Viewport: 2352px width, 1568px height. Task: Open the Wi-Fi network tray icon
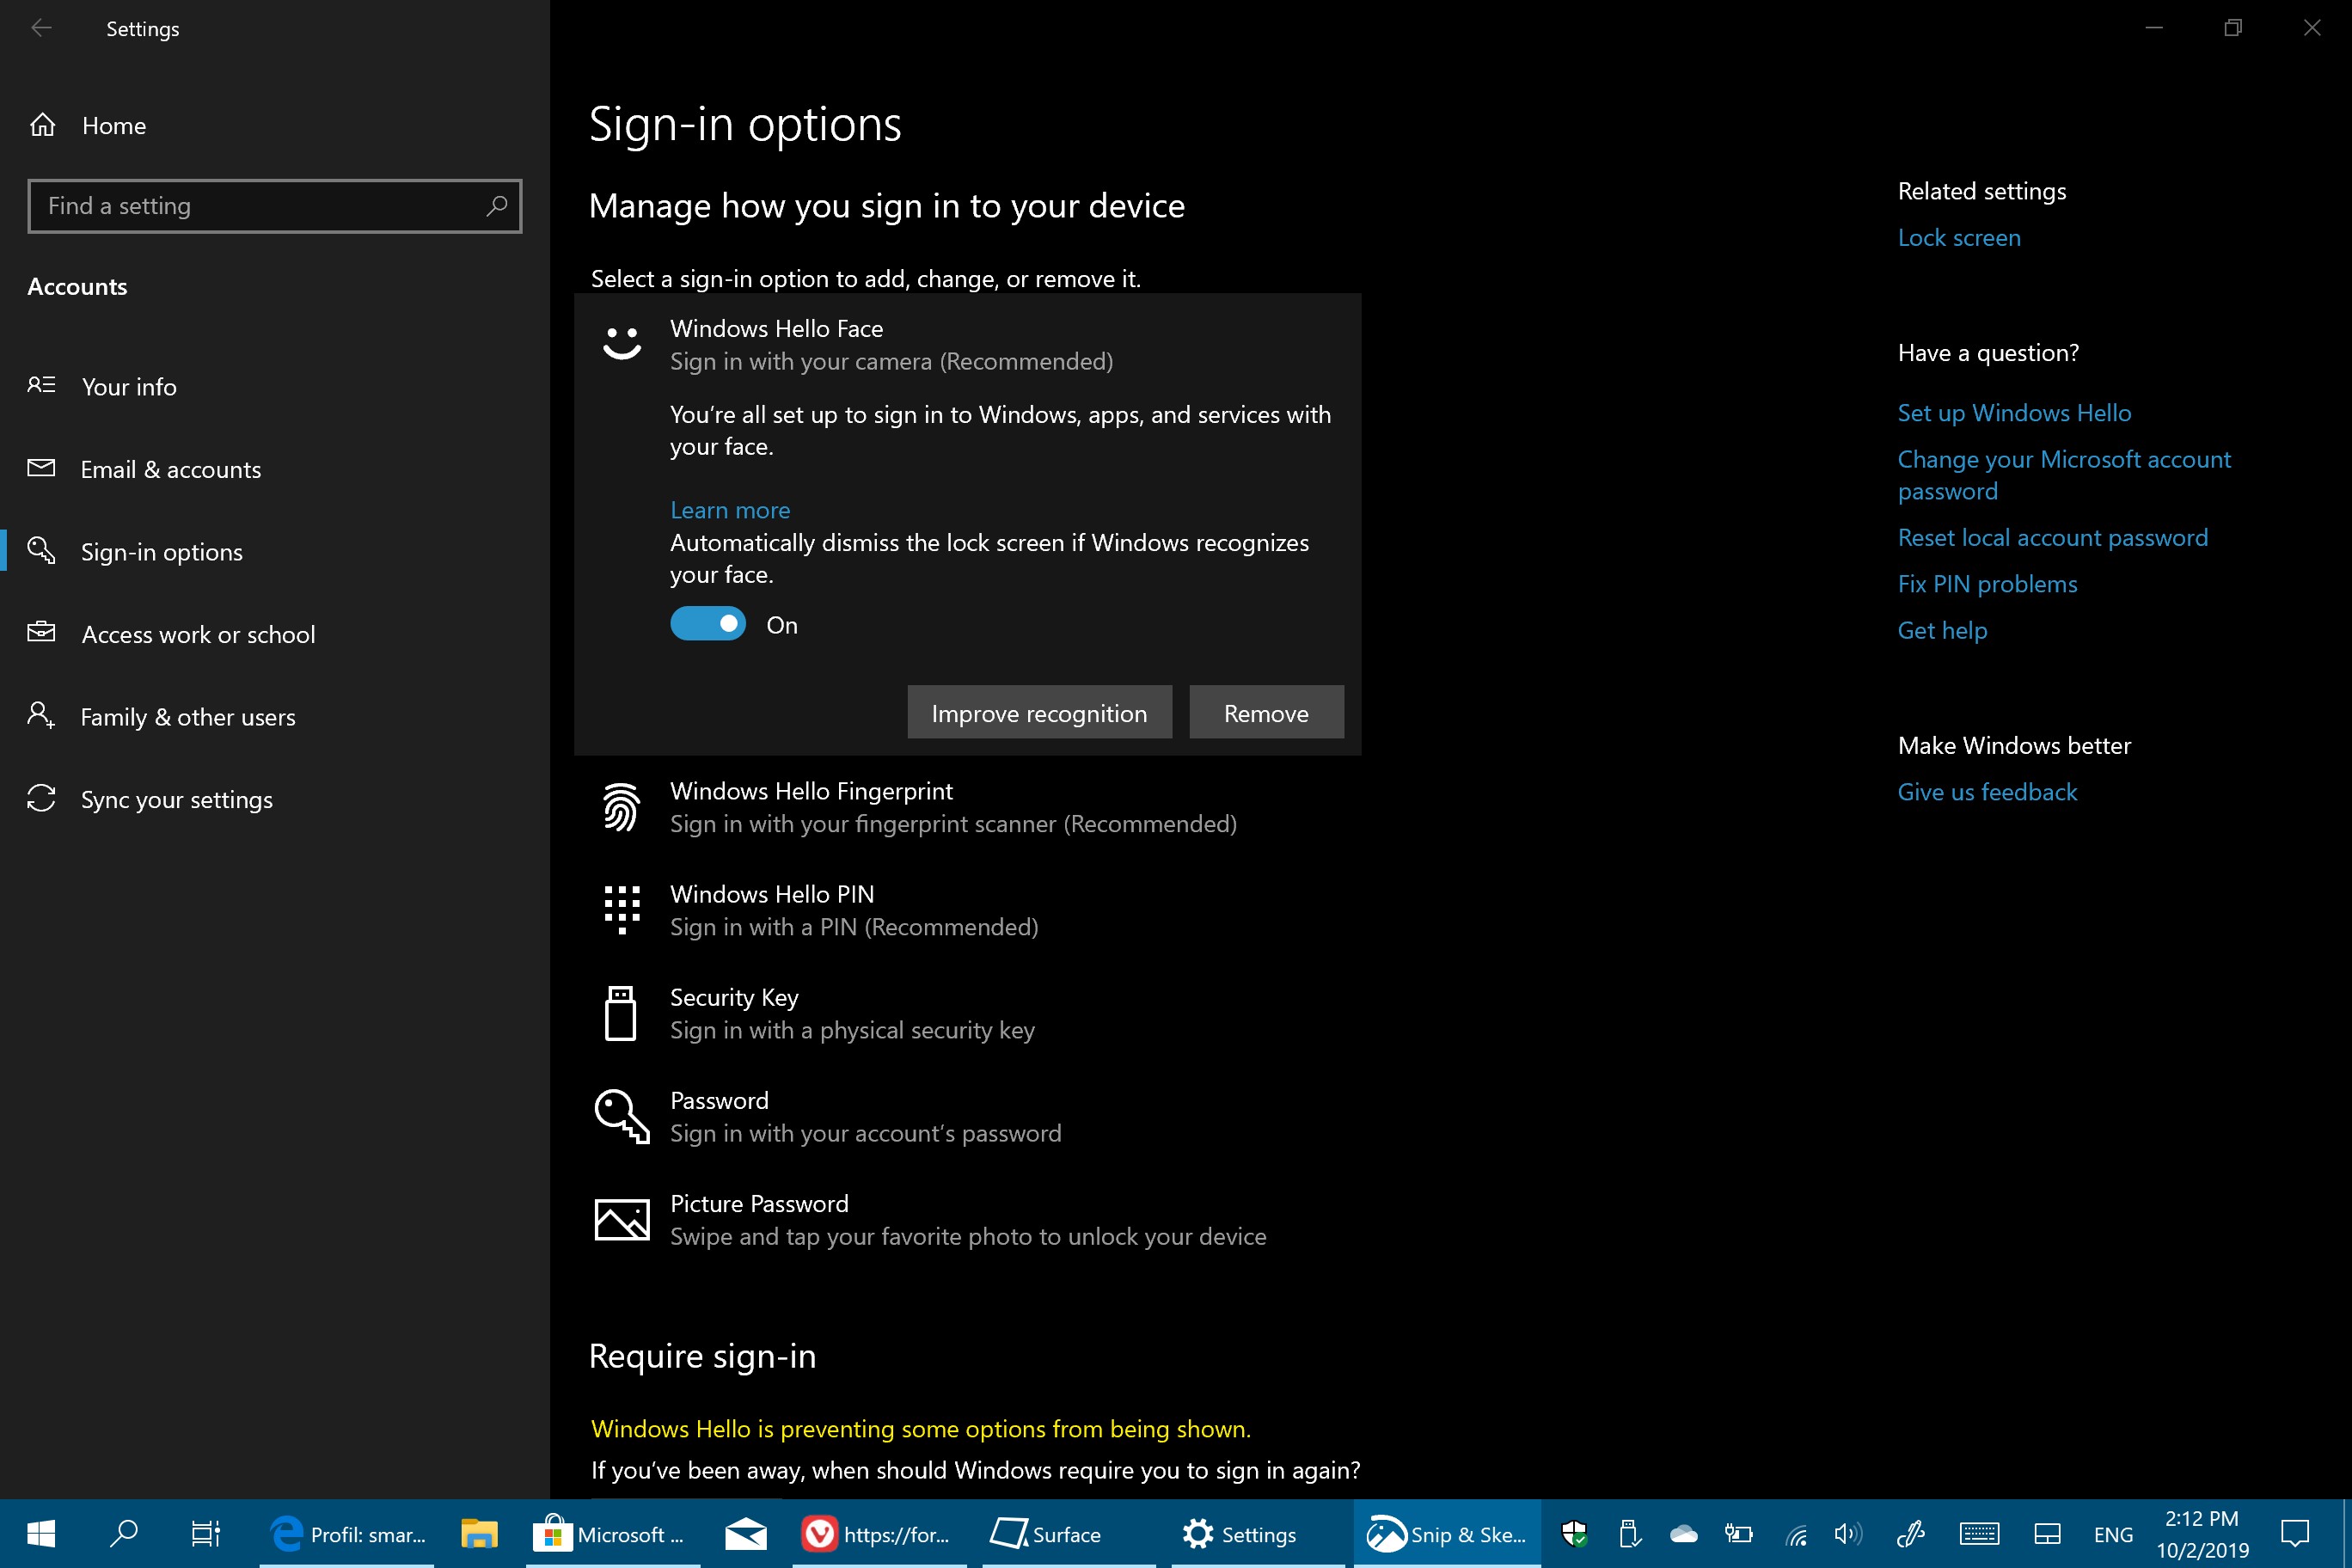1797,1534
